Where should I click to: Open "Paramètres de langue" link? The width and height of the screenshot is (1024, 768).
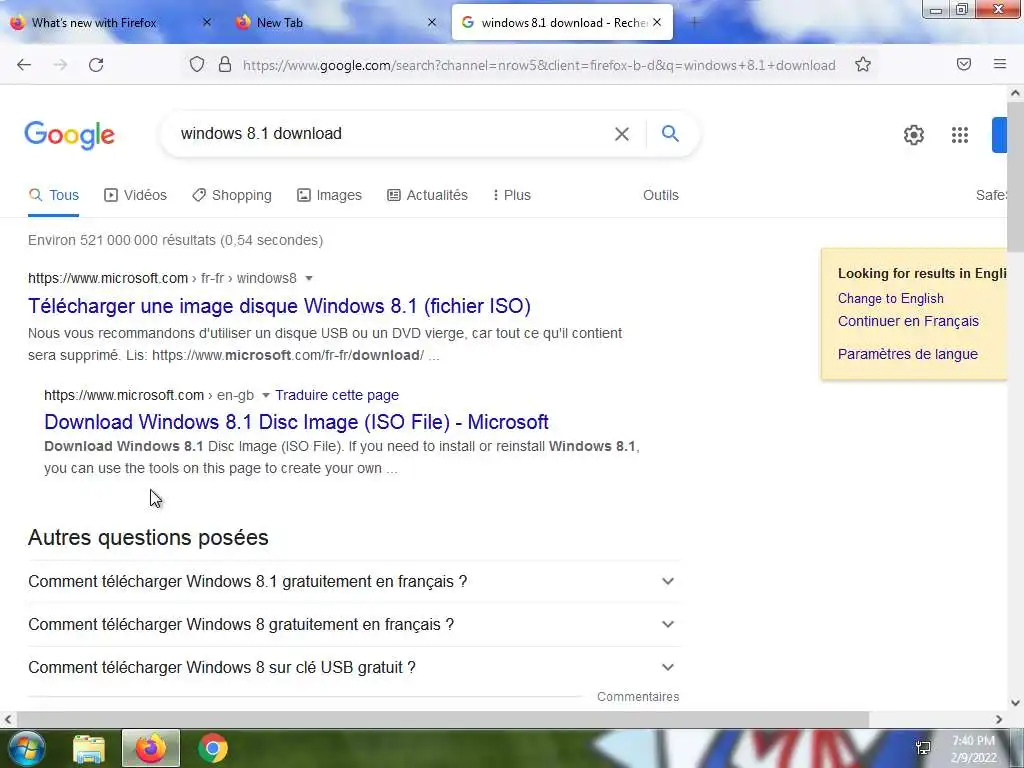(907, 354)
